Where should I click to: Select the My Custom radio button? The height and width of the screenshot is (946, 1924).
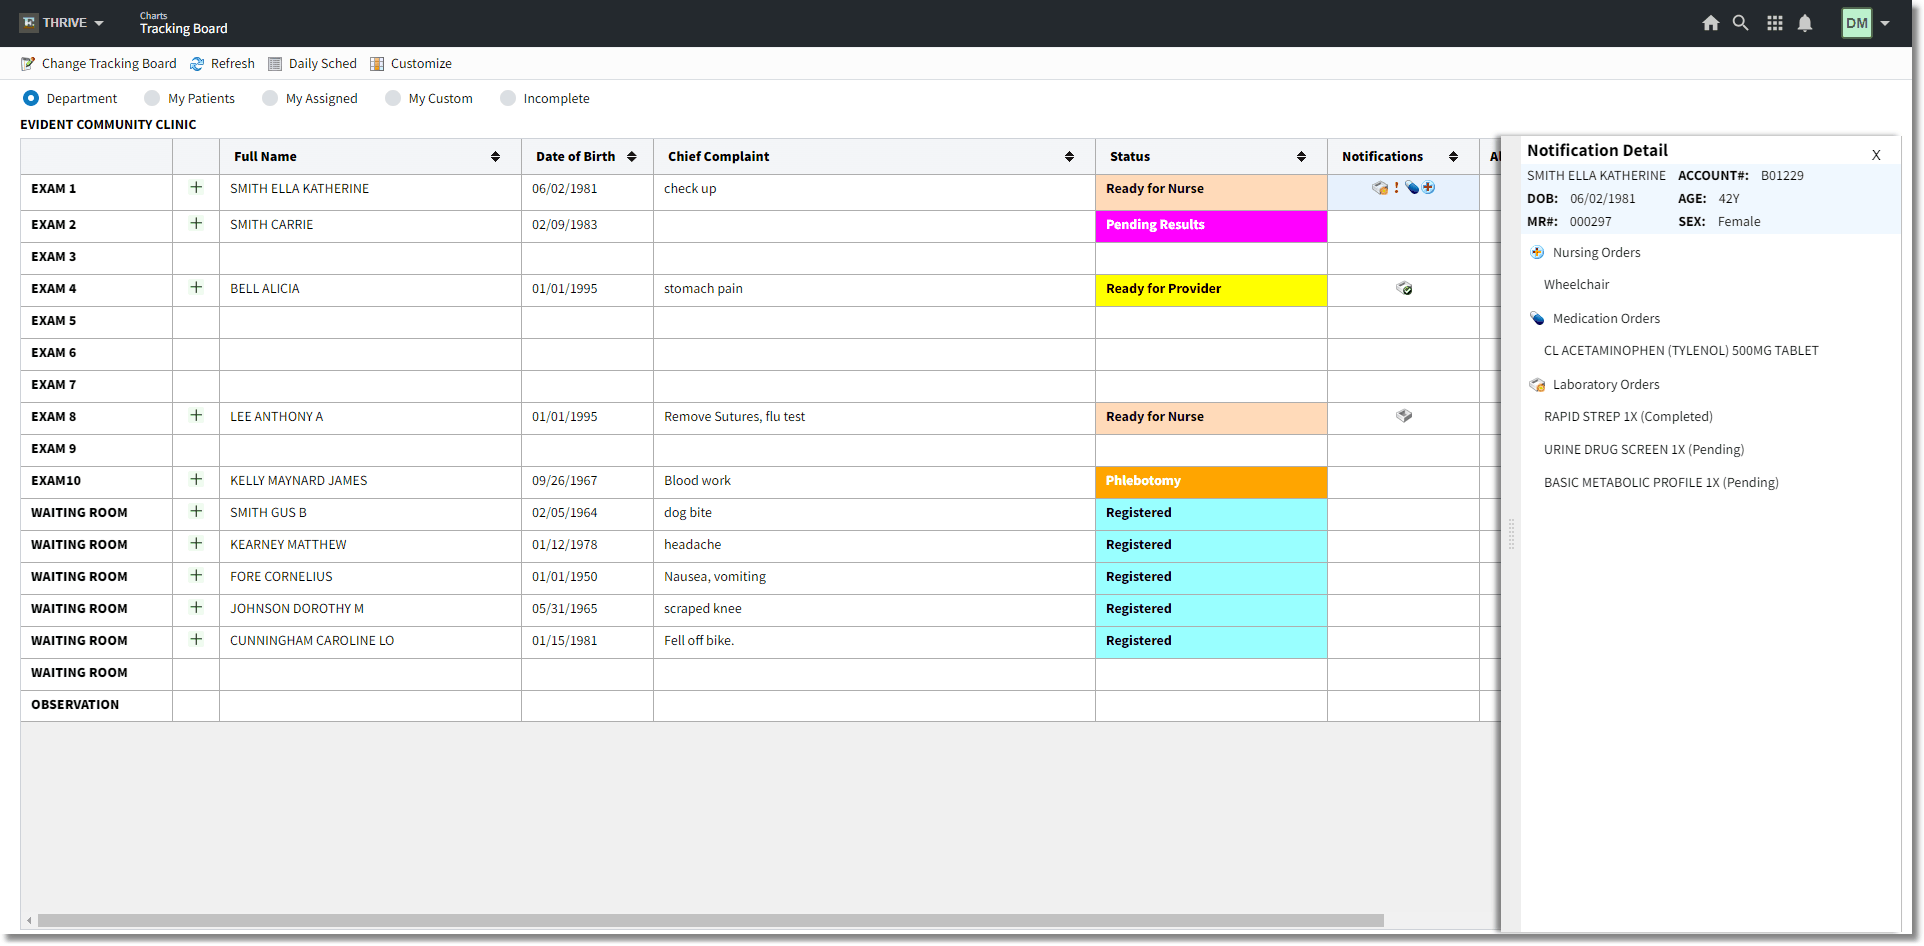pyautogui.click(x=393, y=98)
